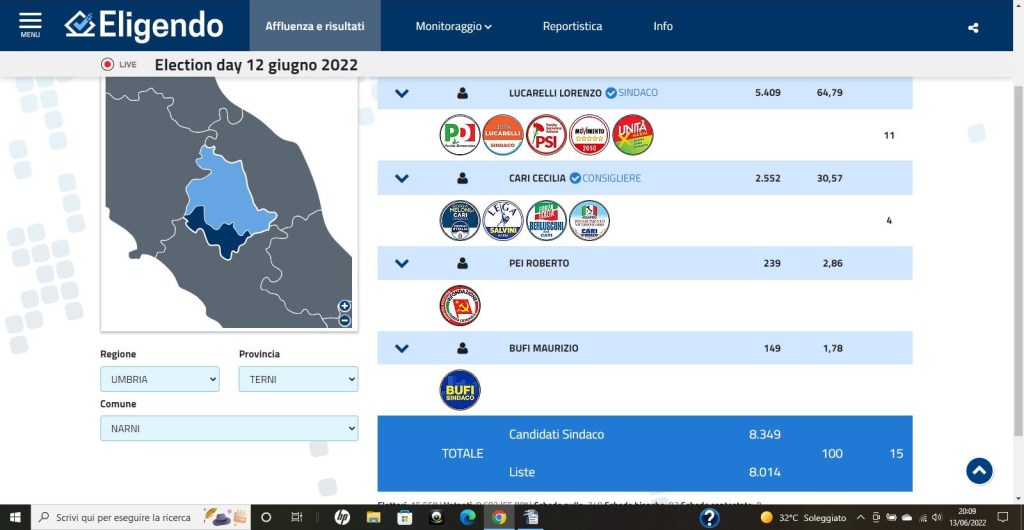Open the Provincia dropdown showing Terni

298,379
